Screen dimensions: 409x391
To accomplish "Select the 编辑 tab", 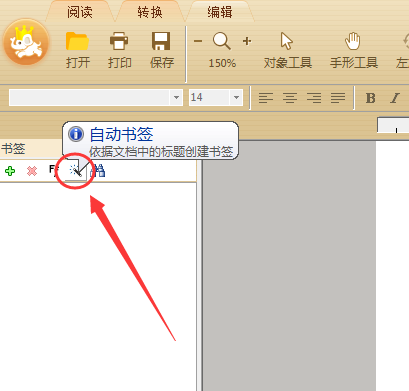I will (220, 12).
